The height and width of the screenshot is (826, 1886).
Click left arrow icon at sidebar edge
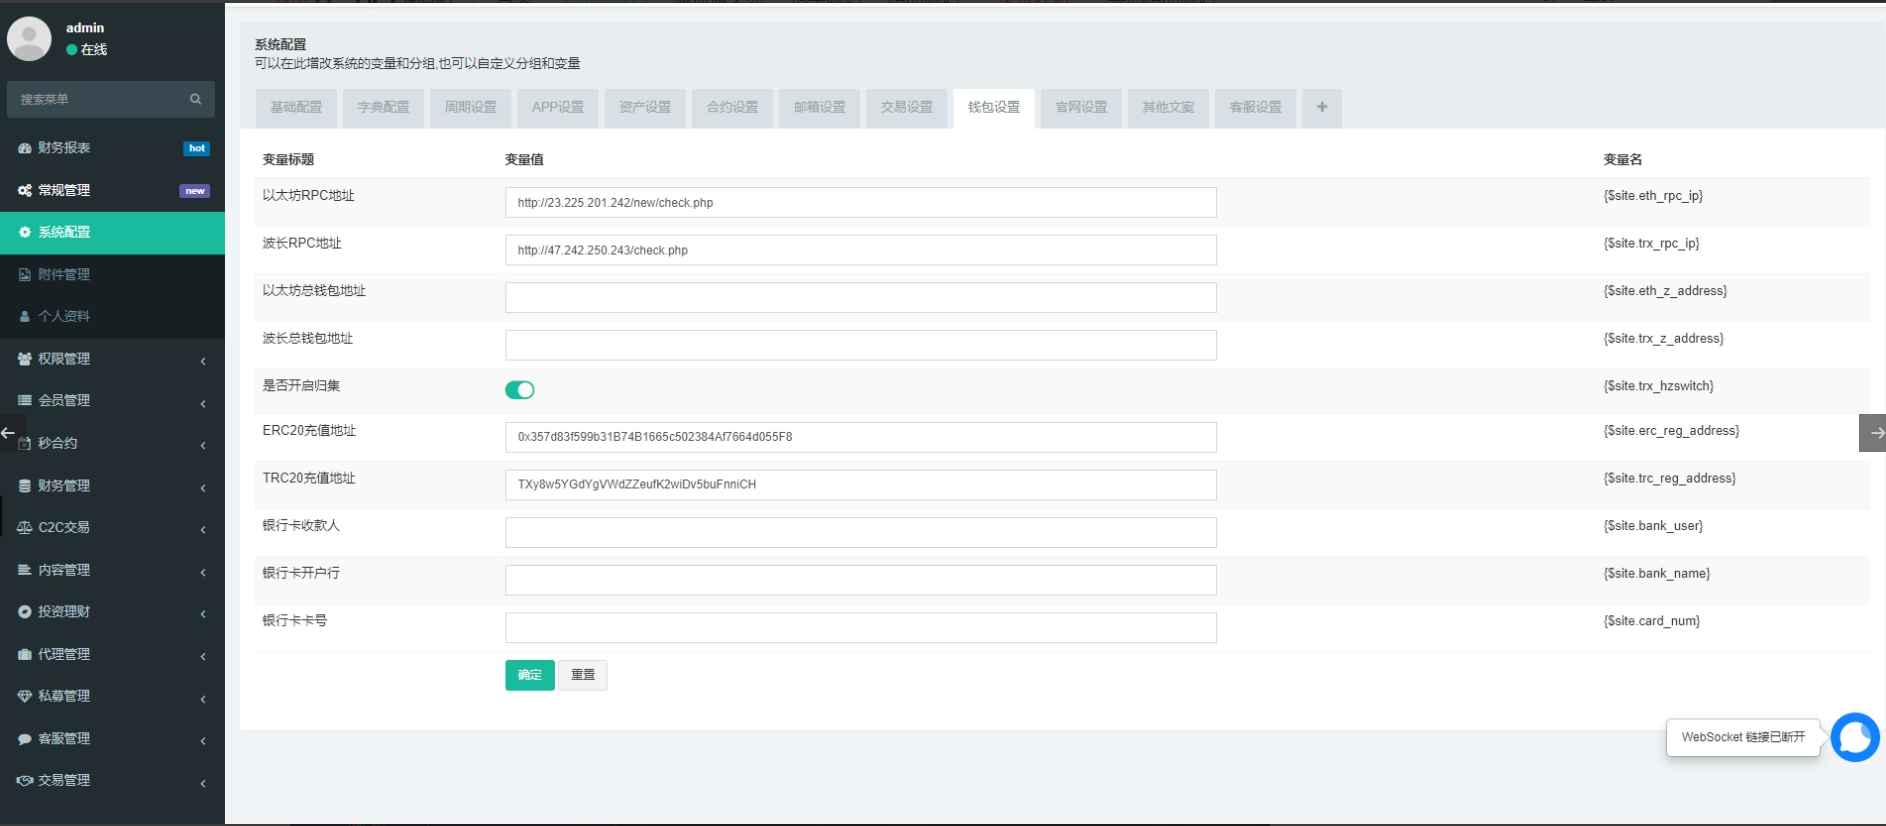coord(8,433)
